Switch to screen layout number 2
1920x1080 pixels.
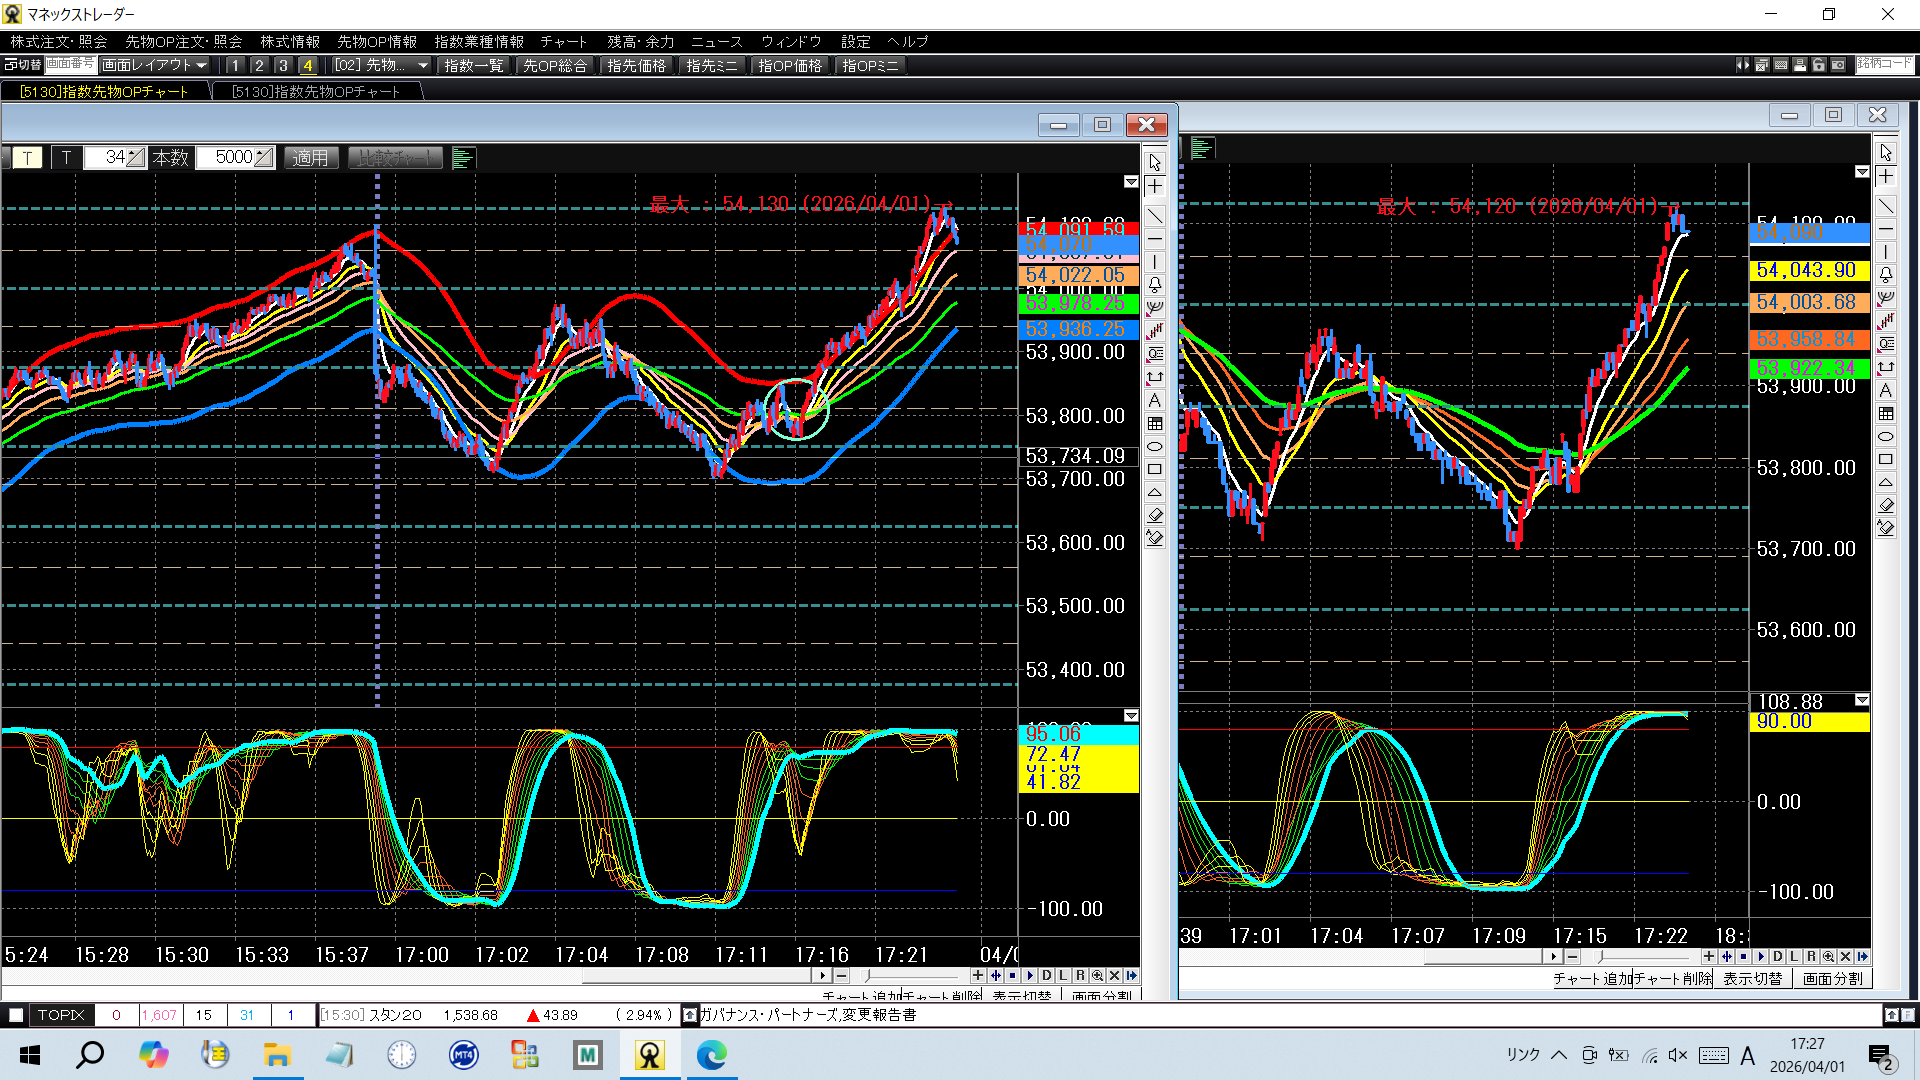coord(259,65)
